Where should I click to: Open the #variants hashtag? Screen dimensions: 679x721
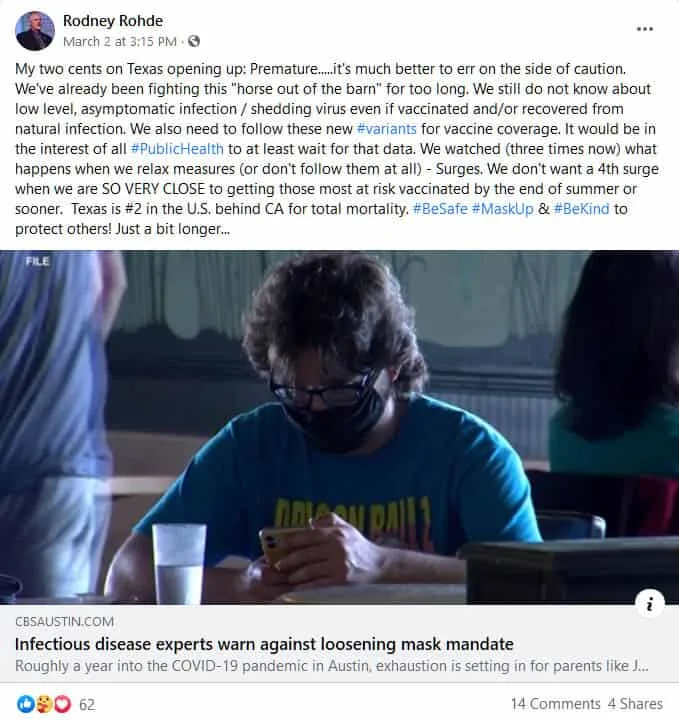(386, 129)
